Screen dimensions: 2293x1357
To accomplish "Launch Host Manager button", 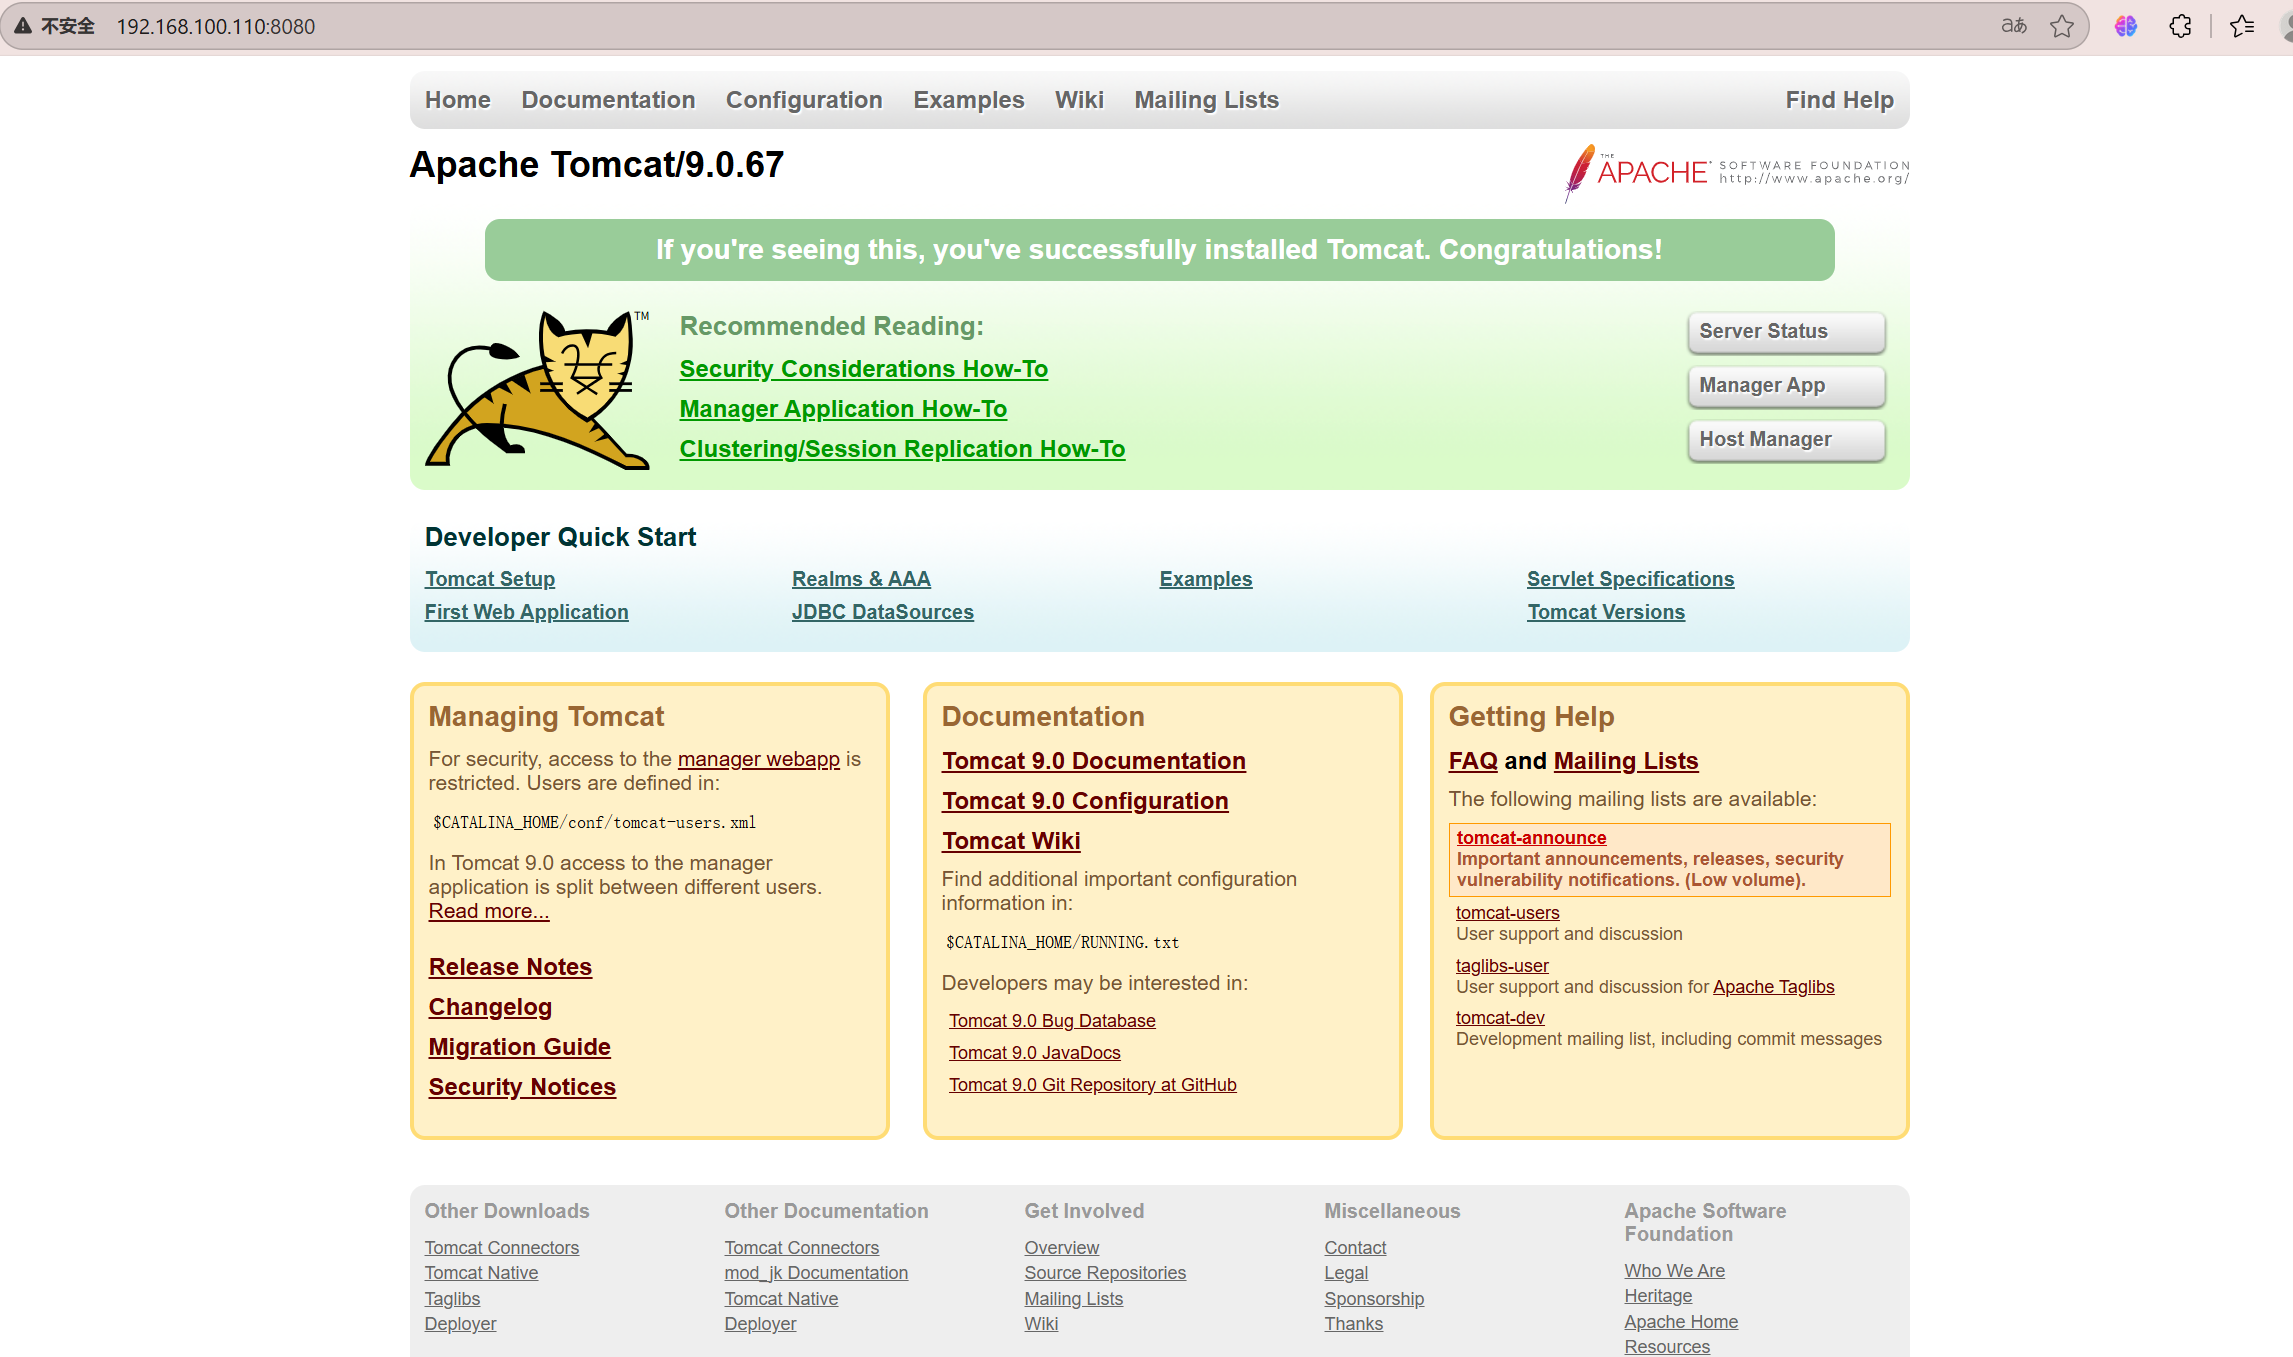I will pyautogui.click(x=1786, y=440).
